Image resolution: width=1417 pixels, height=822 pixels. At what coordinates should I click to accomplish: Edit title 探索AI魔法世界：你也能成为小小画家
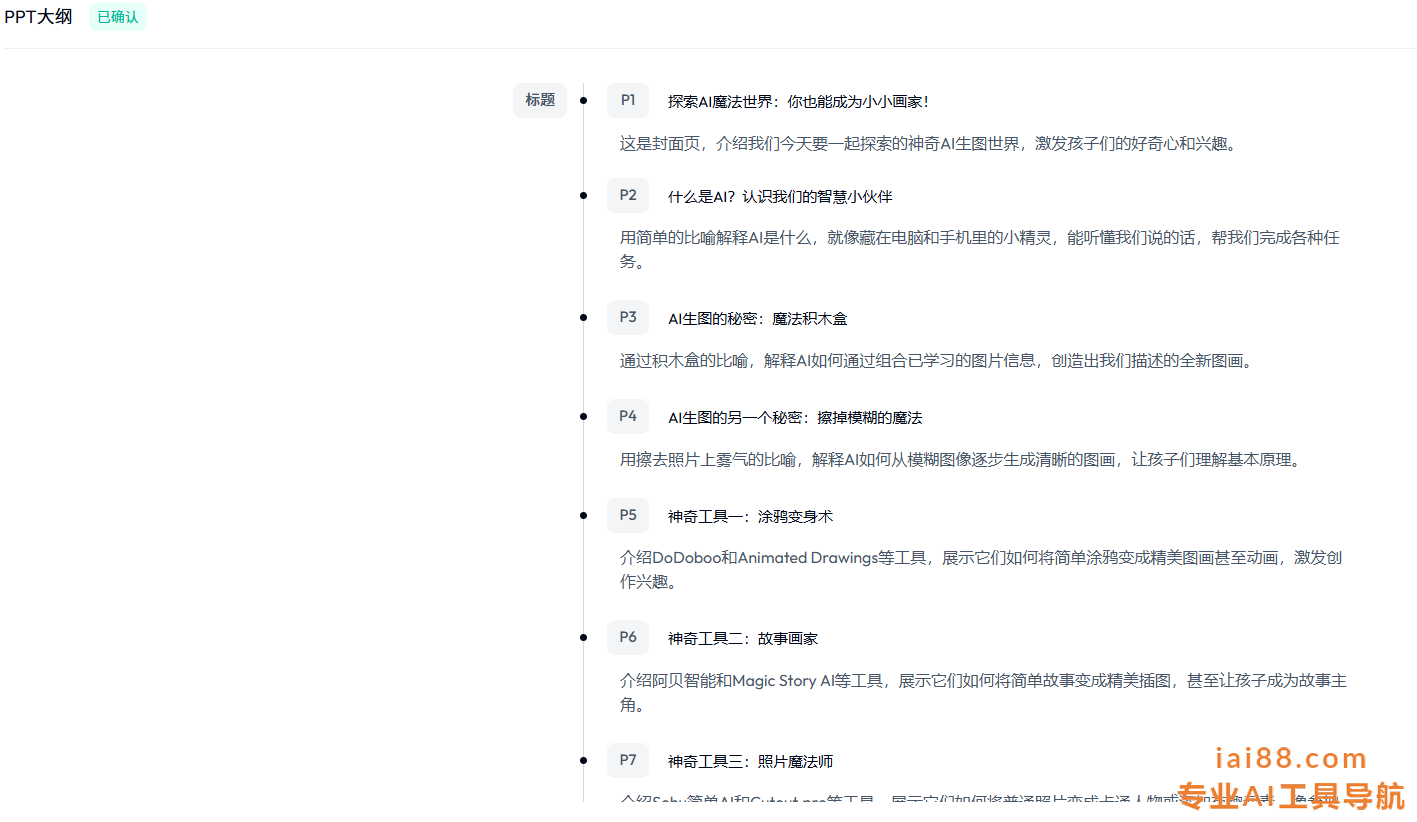click(x=798, y=102)
